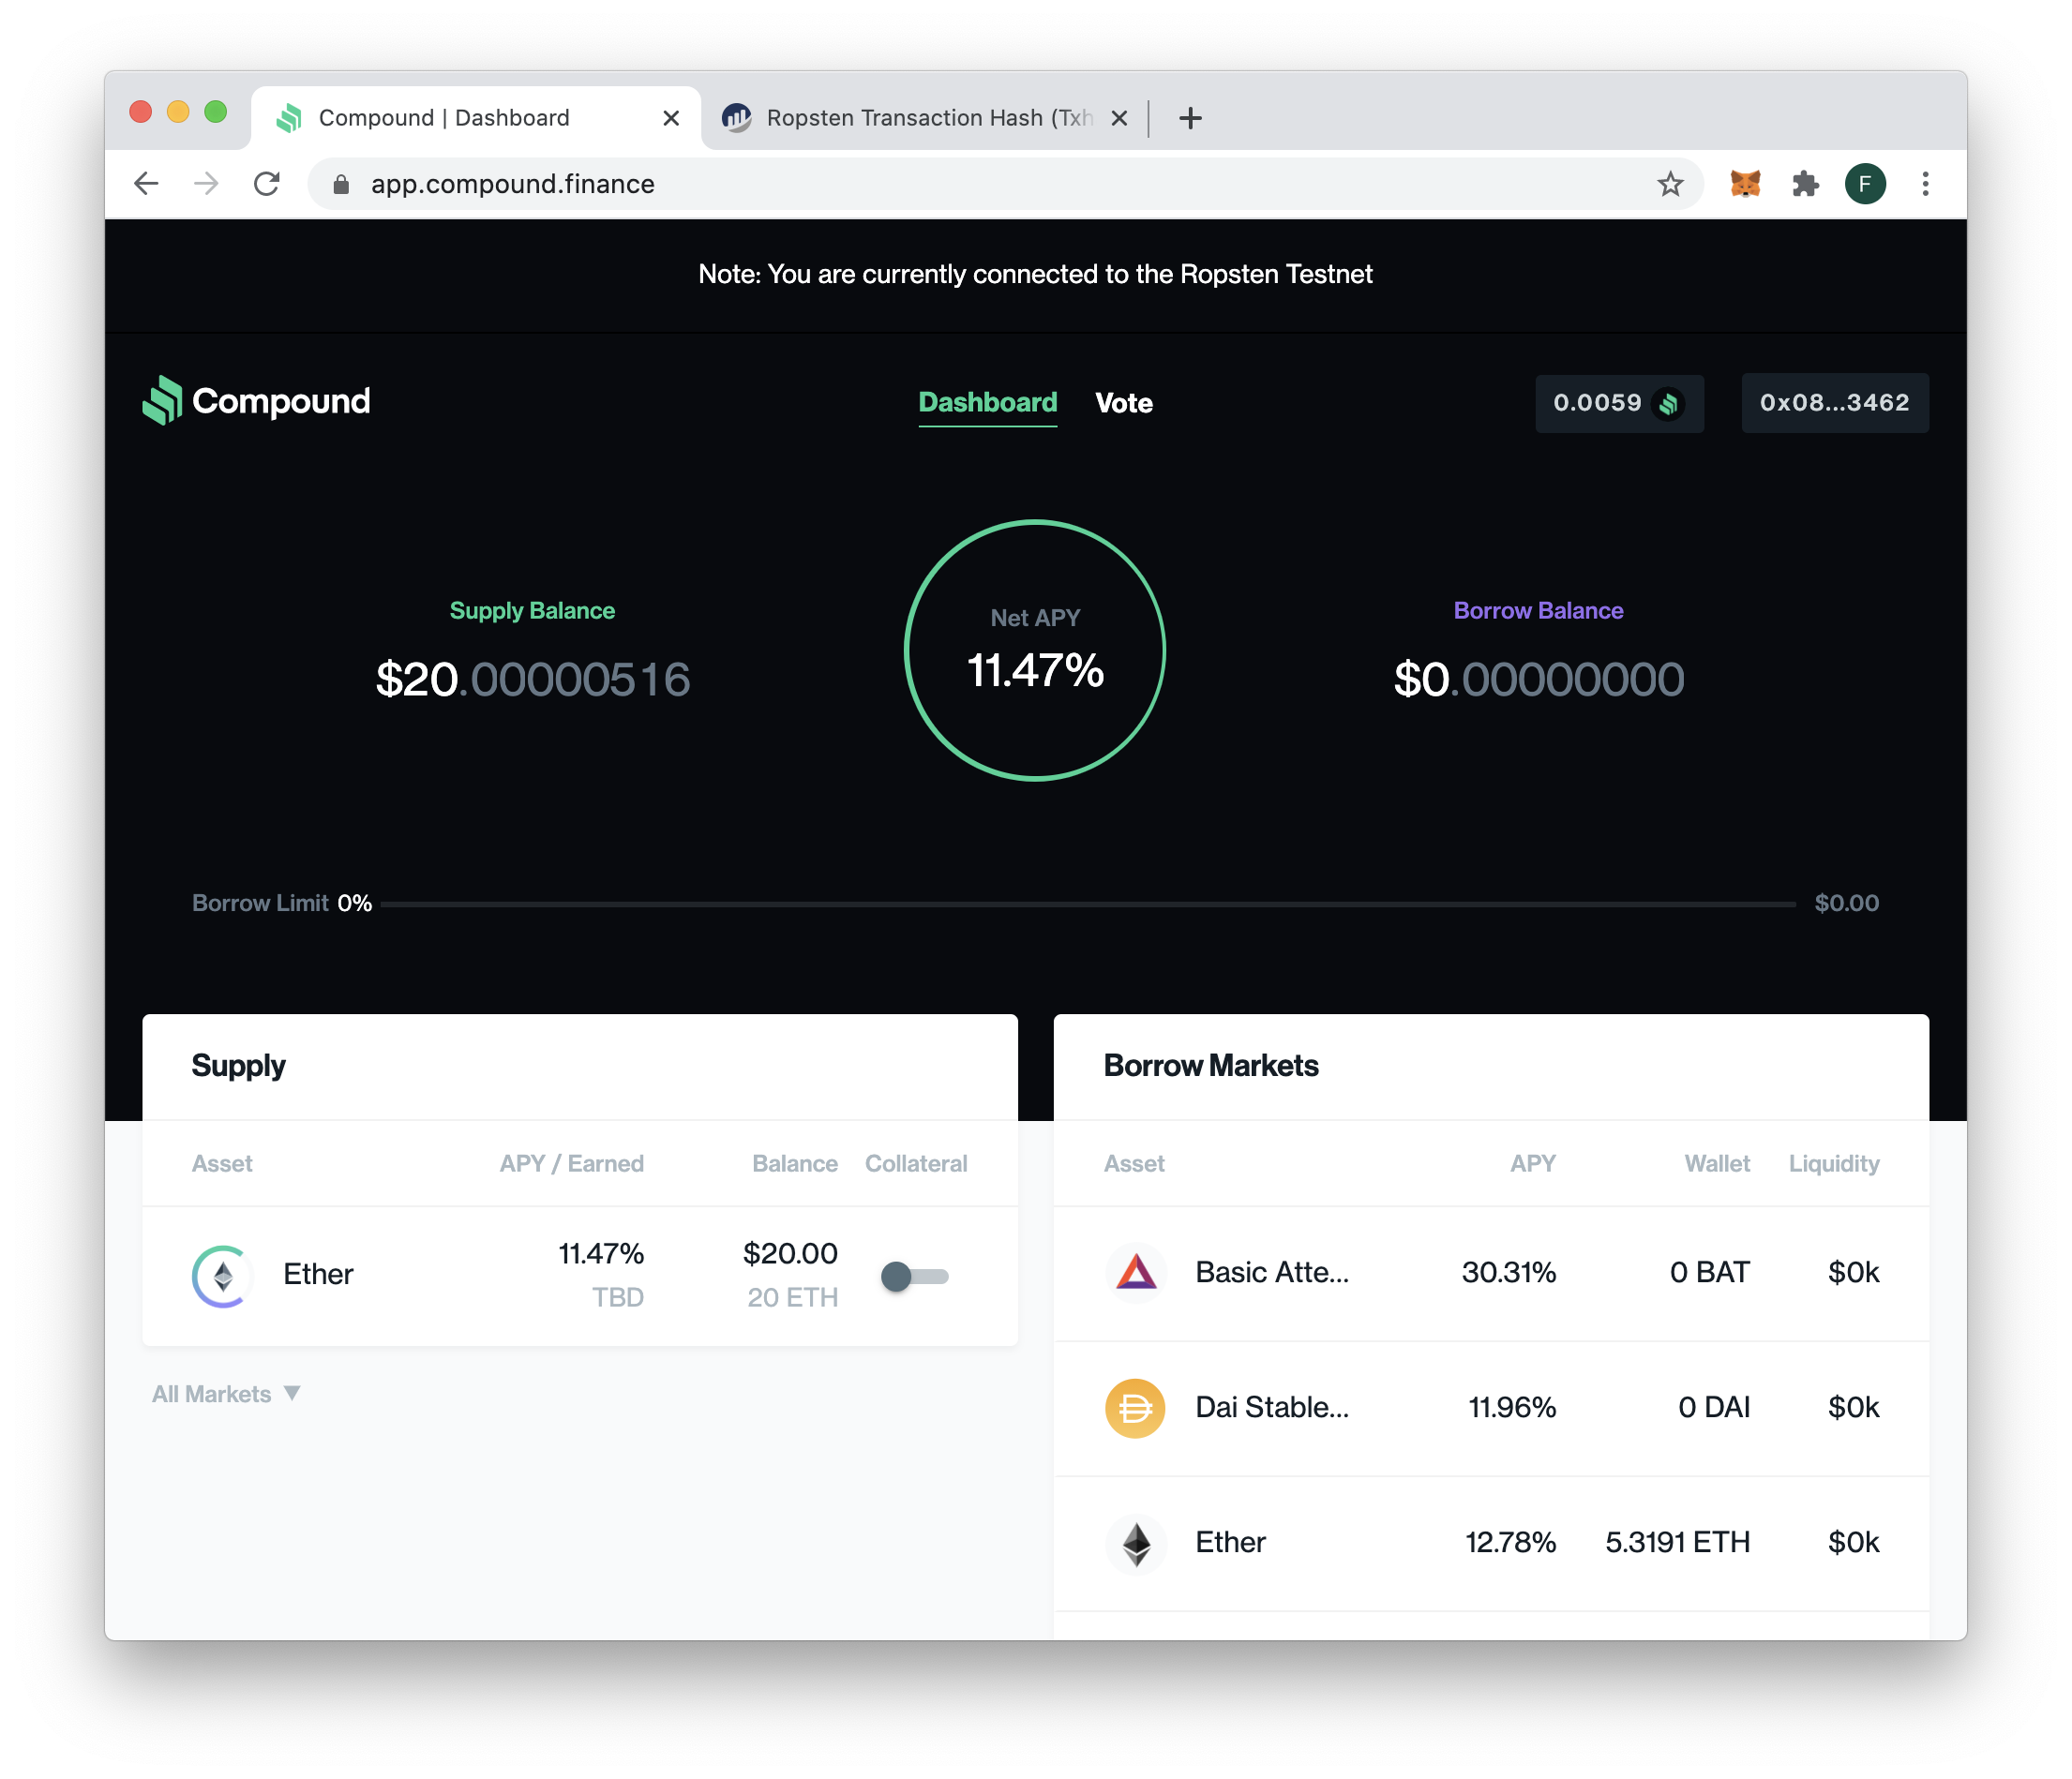The height and width of the screenshot is (1779, 2072).
Task: Click the app.compound.finance address bar
Action: pos(1005,184)
